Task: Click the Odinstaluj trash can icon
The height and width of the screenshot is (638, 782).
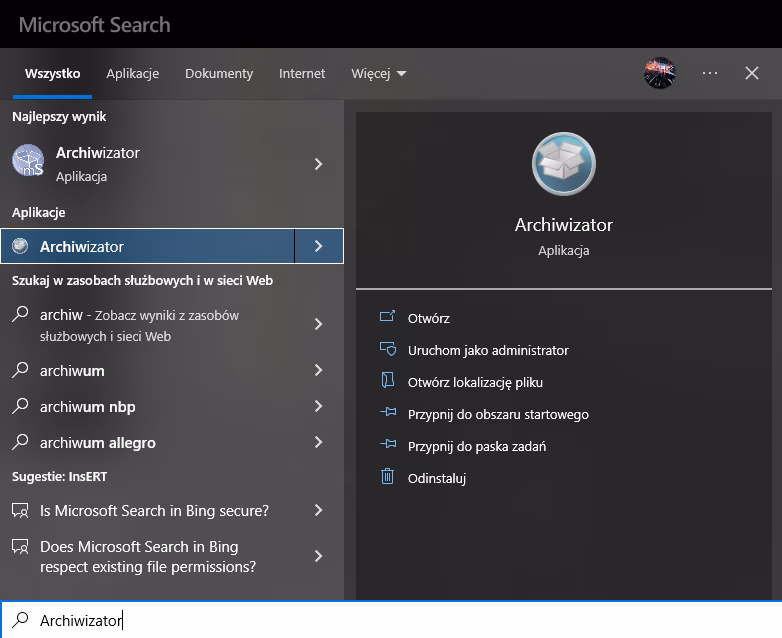Action: tap(388, 476)
